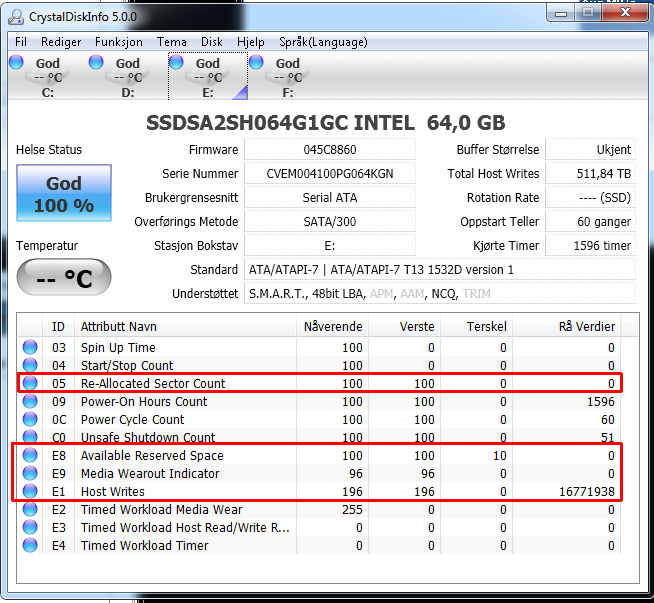The image size is (654, 603).
Task: Click the blue status orb for drive C:
Action: click(x=16, y=62)
